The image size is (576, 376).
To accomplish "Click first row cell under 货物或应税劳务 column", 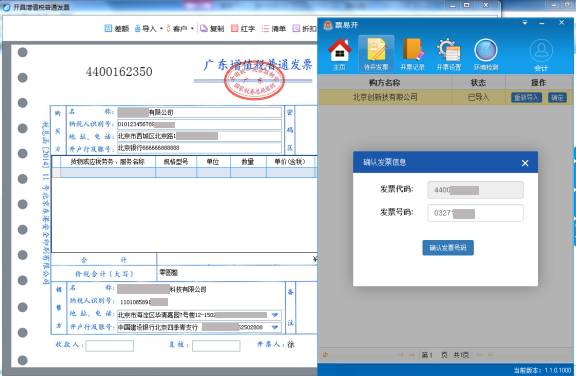I will [x=108, y=173].
